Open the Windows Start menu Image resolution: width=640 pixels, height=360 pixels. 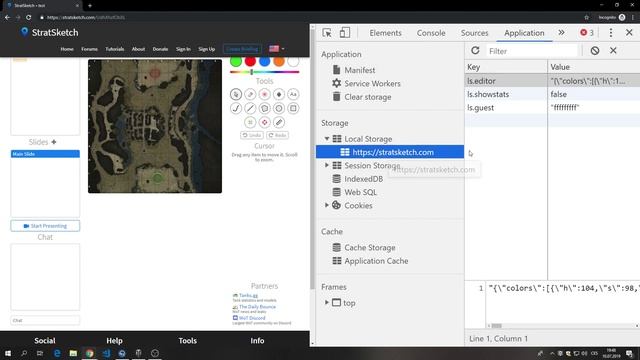pyautogui.click(x=8, y=353)
